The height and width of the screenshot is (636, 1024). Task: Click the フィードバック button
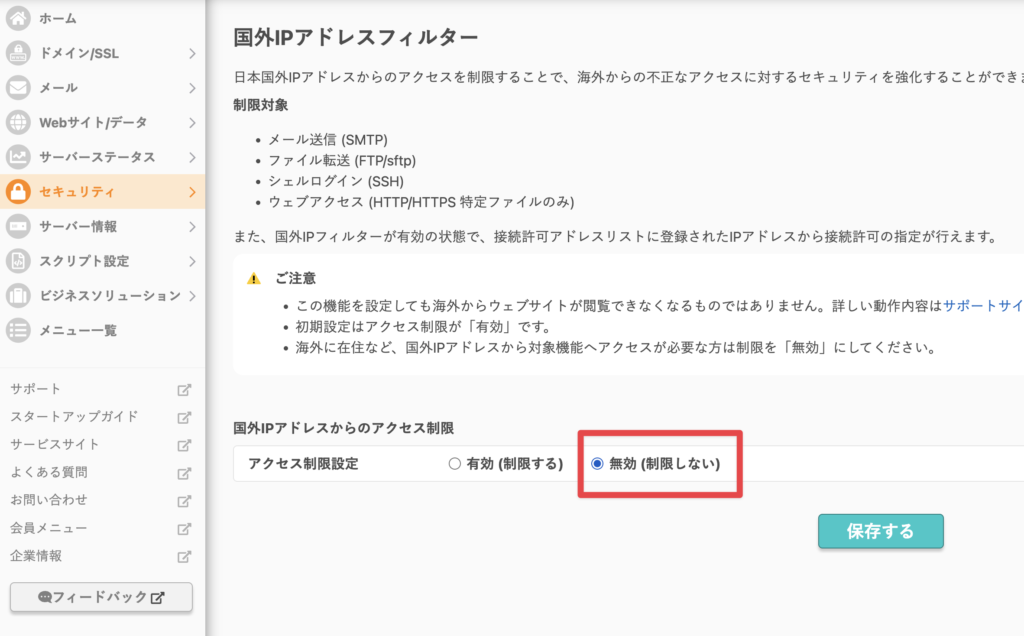pos(101,597)
